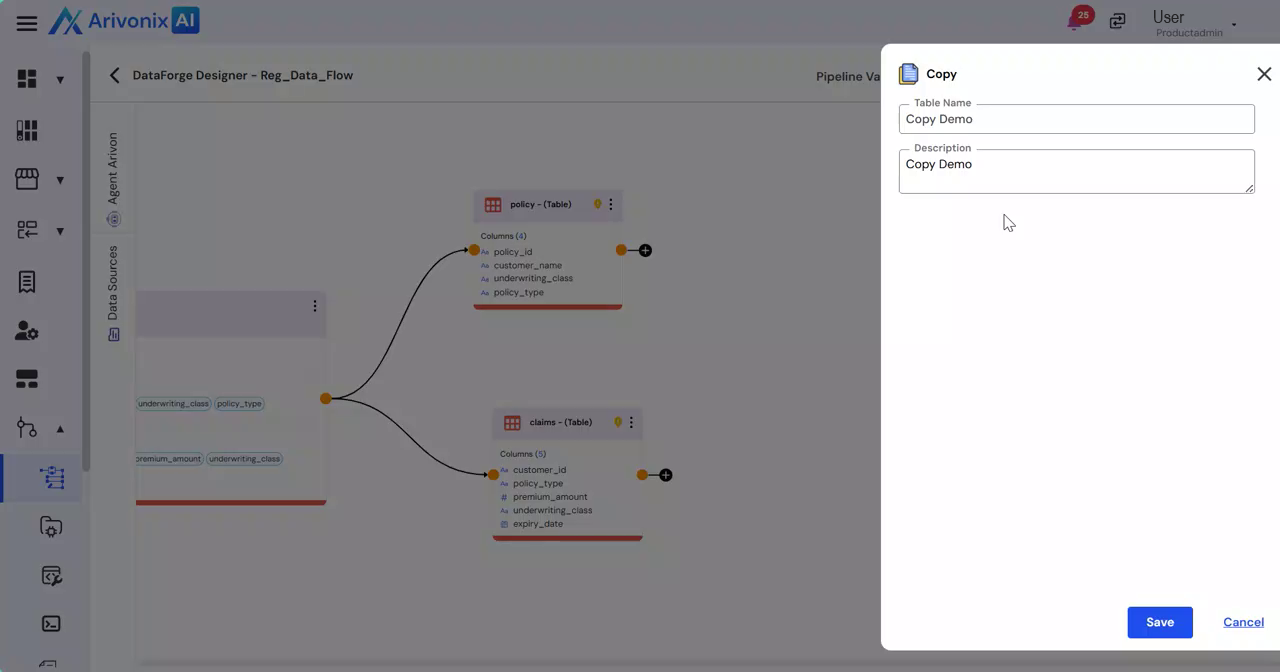Click the Cancel link
Viewport: 1280px width, 672px height.
(1243, 622)
